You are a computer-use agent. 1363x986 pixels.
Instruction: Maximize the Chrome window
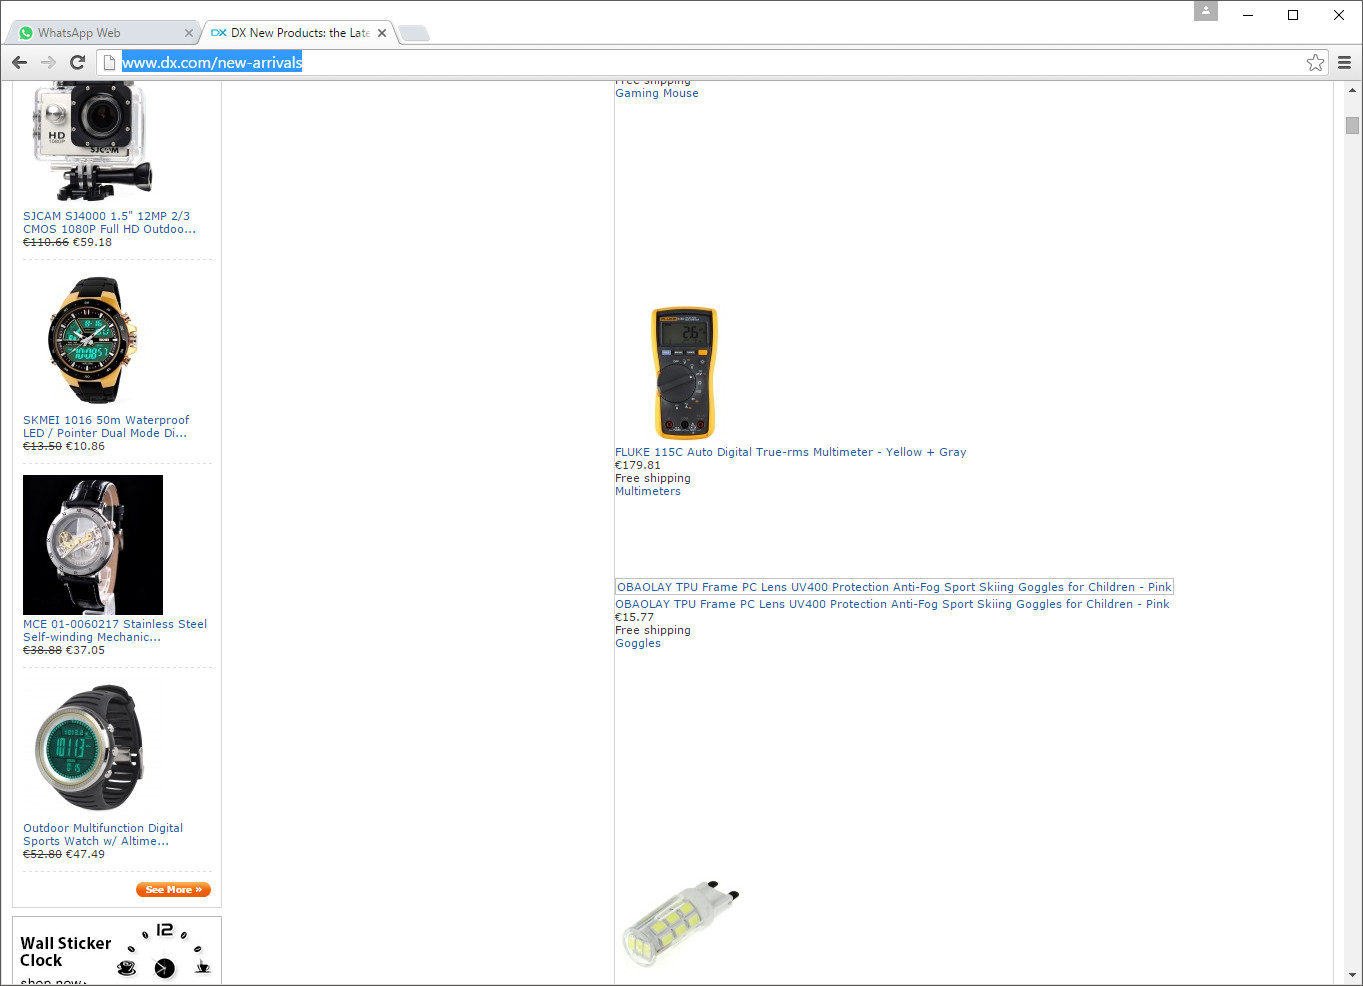[1293, 15]
